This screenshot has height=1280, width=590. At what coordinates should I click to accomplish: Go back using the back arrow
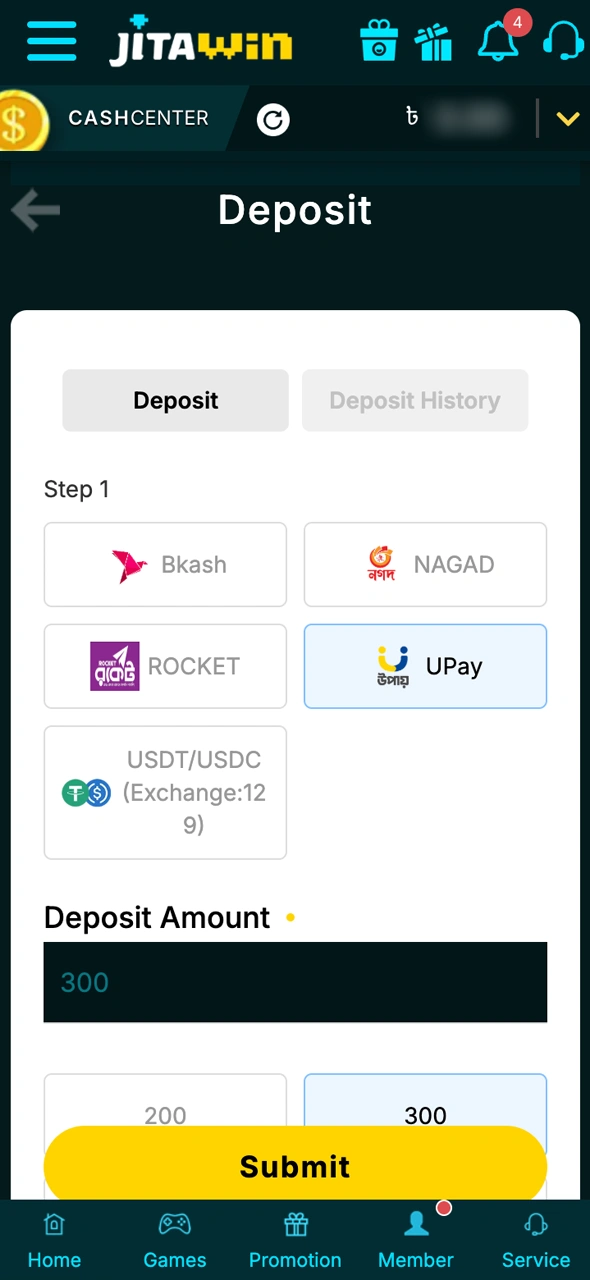pyautogui.click(x=35, y=210)
